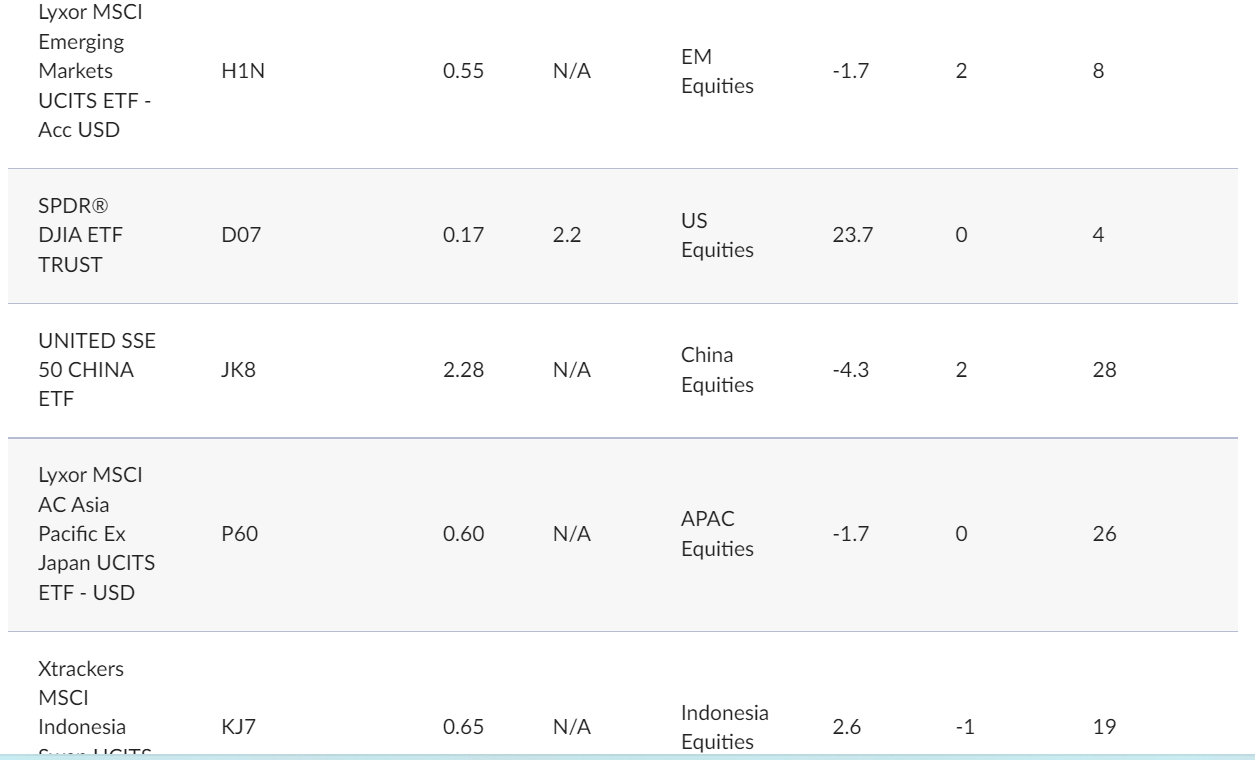Click the D07 ticker symbol
The height and width of the screenshot is (760, 1255).
coord(238,236)
